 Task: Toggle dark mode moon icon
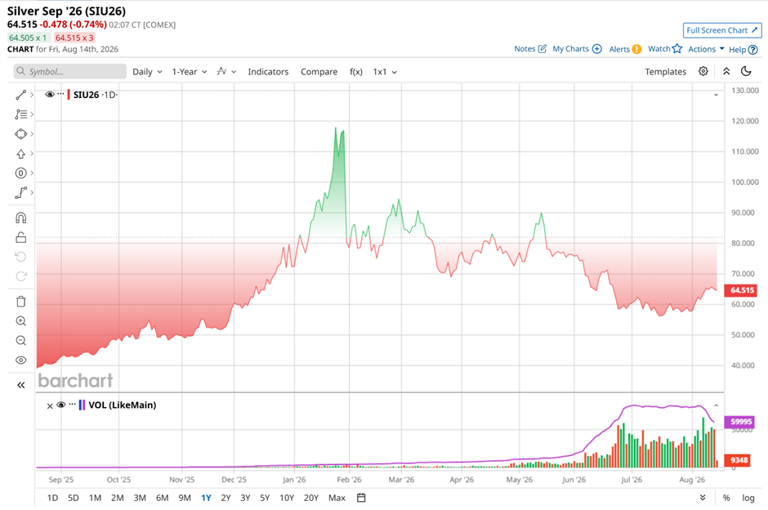click(x=746, y=72)
